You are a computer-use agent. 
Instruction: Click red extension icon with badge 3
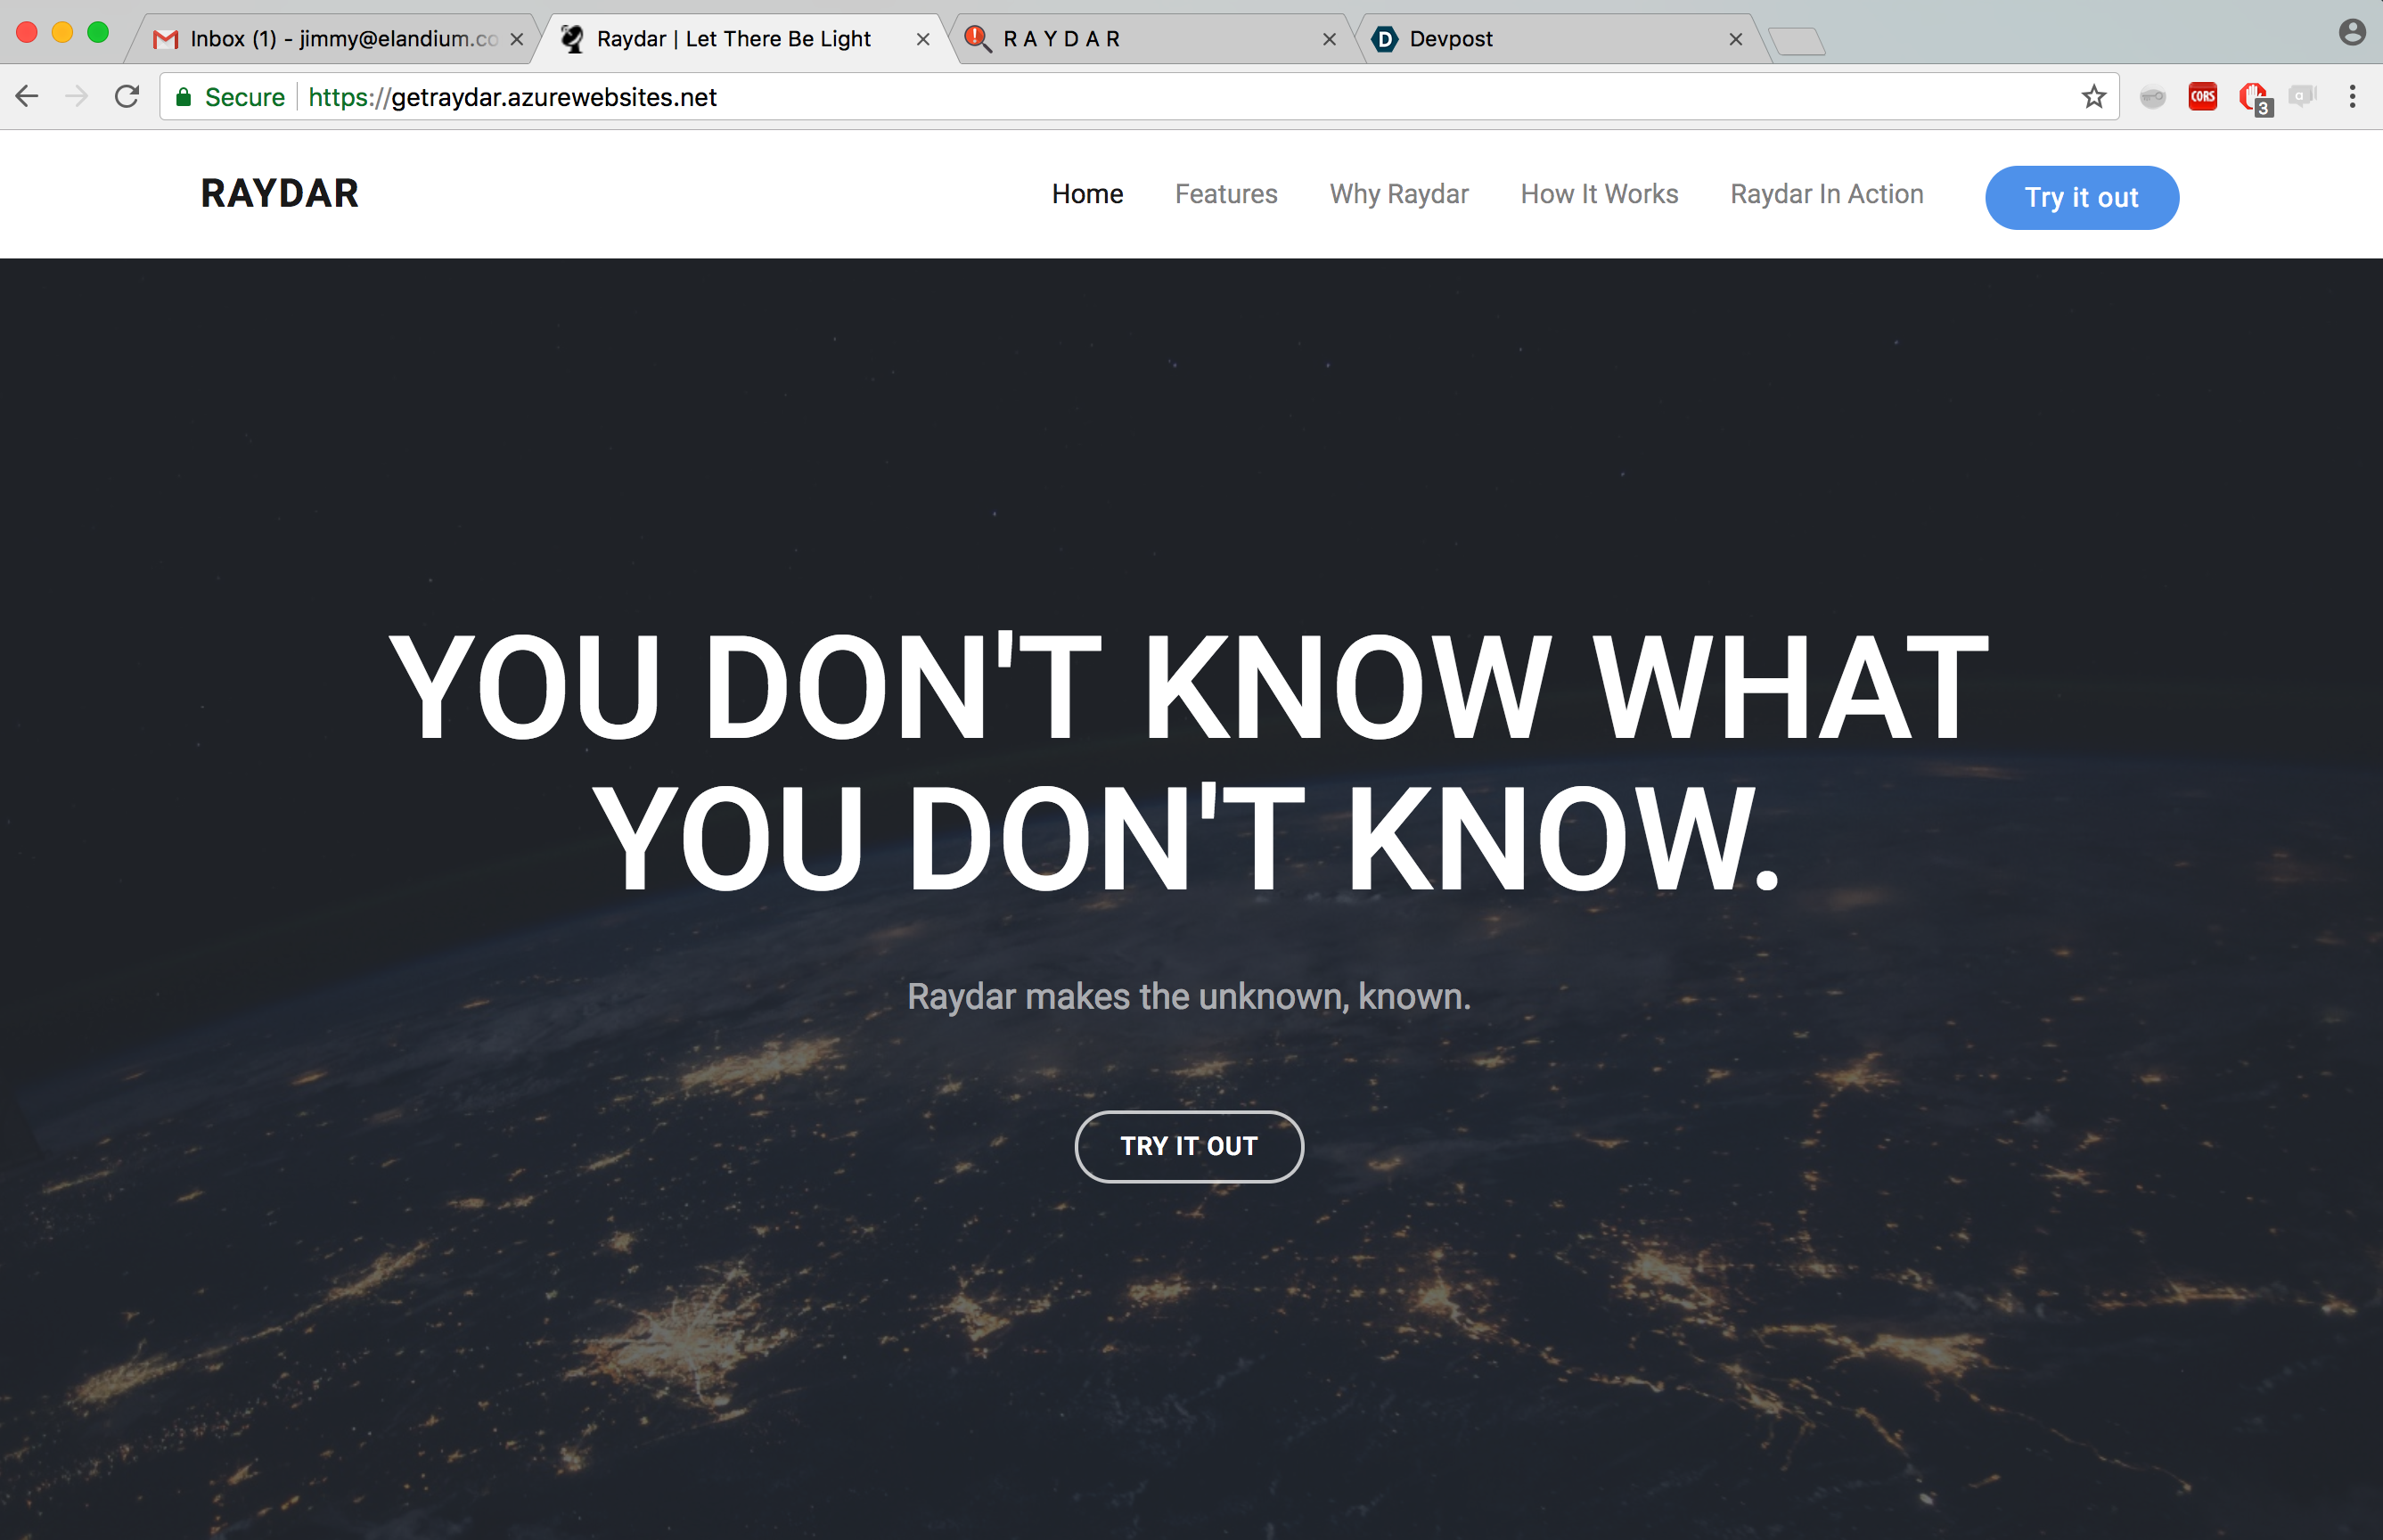point(2253,98)
